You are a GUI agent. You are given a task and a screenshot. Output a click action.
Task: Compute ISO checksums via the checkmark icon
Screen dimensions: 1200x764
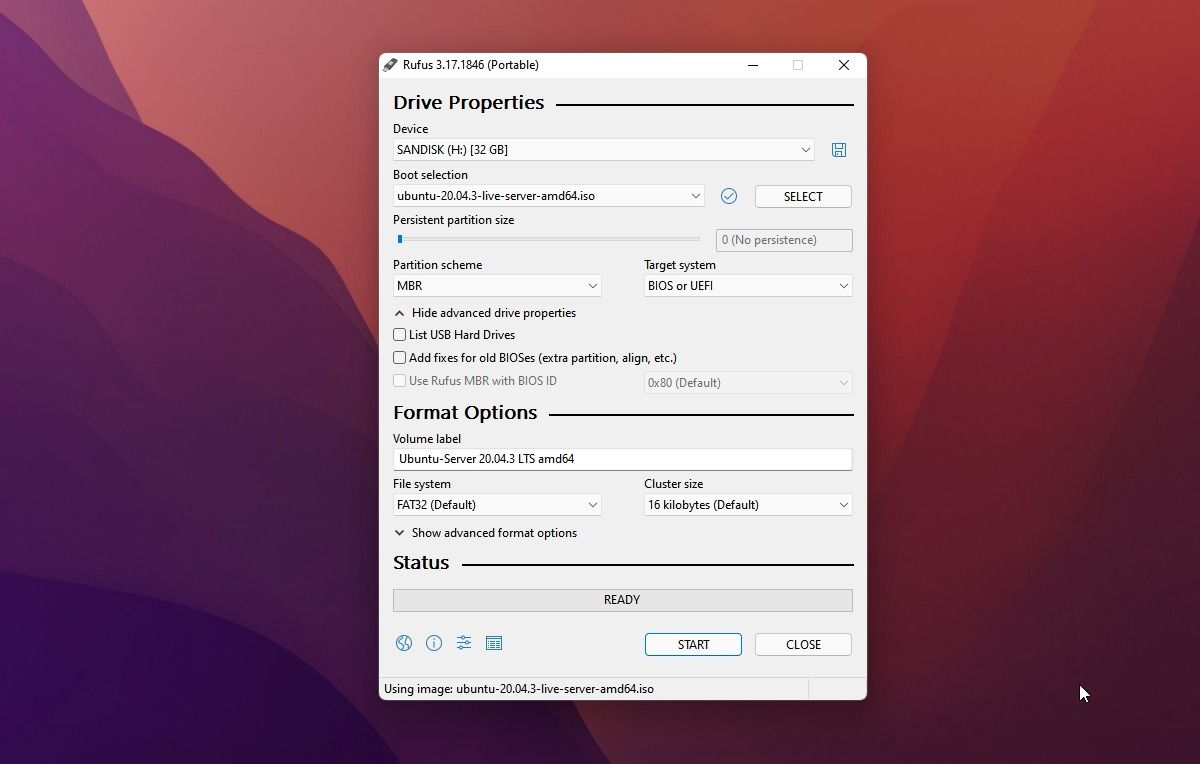pos(729,196)
